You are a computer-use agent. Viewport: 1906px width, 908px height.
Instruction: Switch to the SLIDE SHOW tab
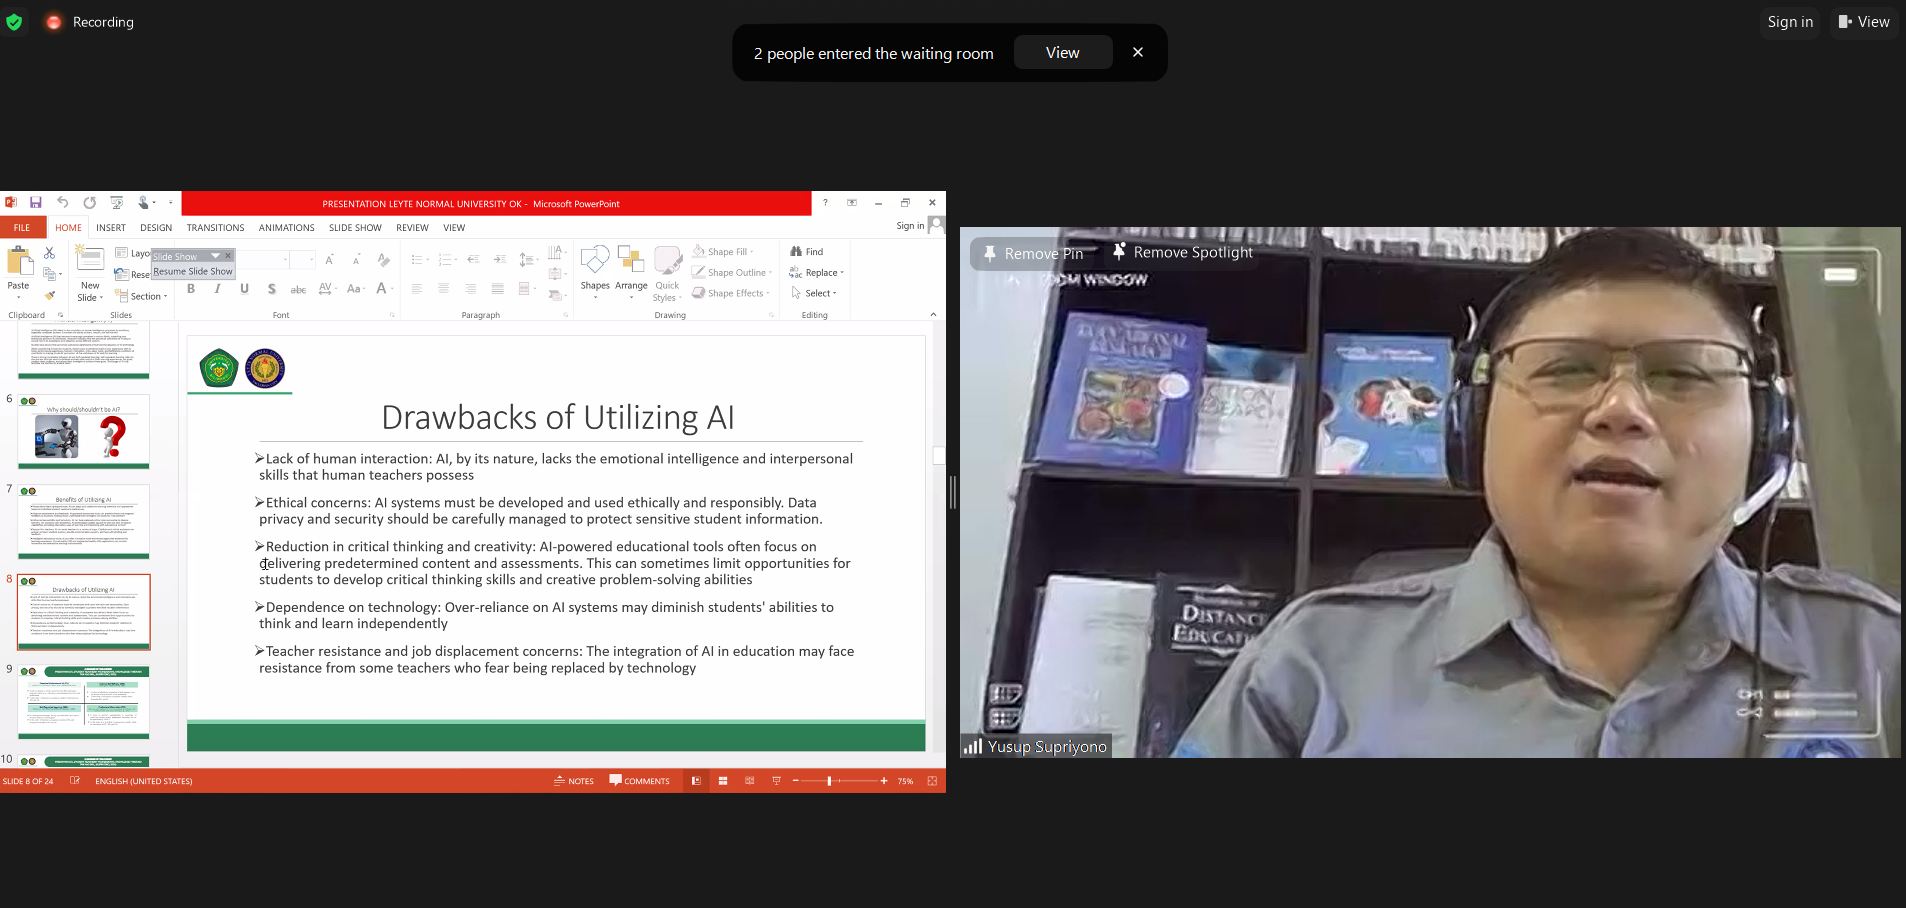coord(355,228)
